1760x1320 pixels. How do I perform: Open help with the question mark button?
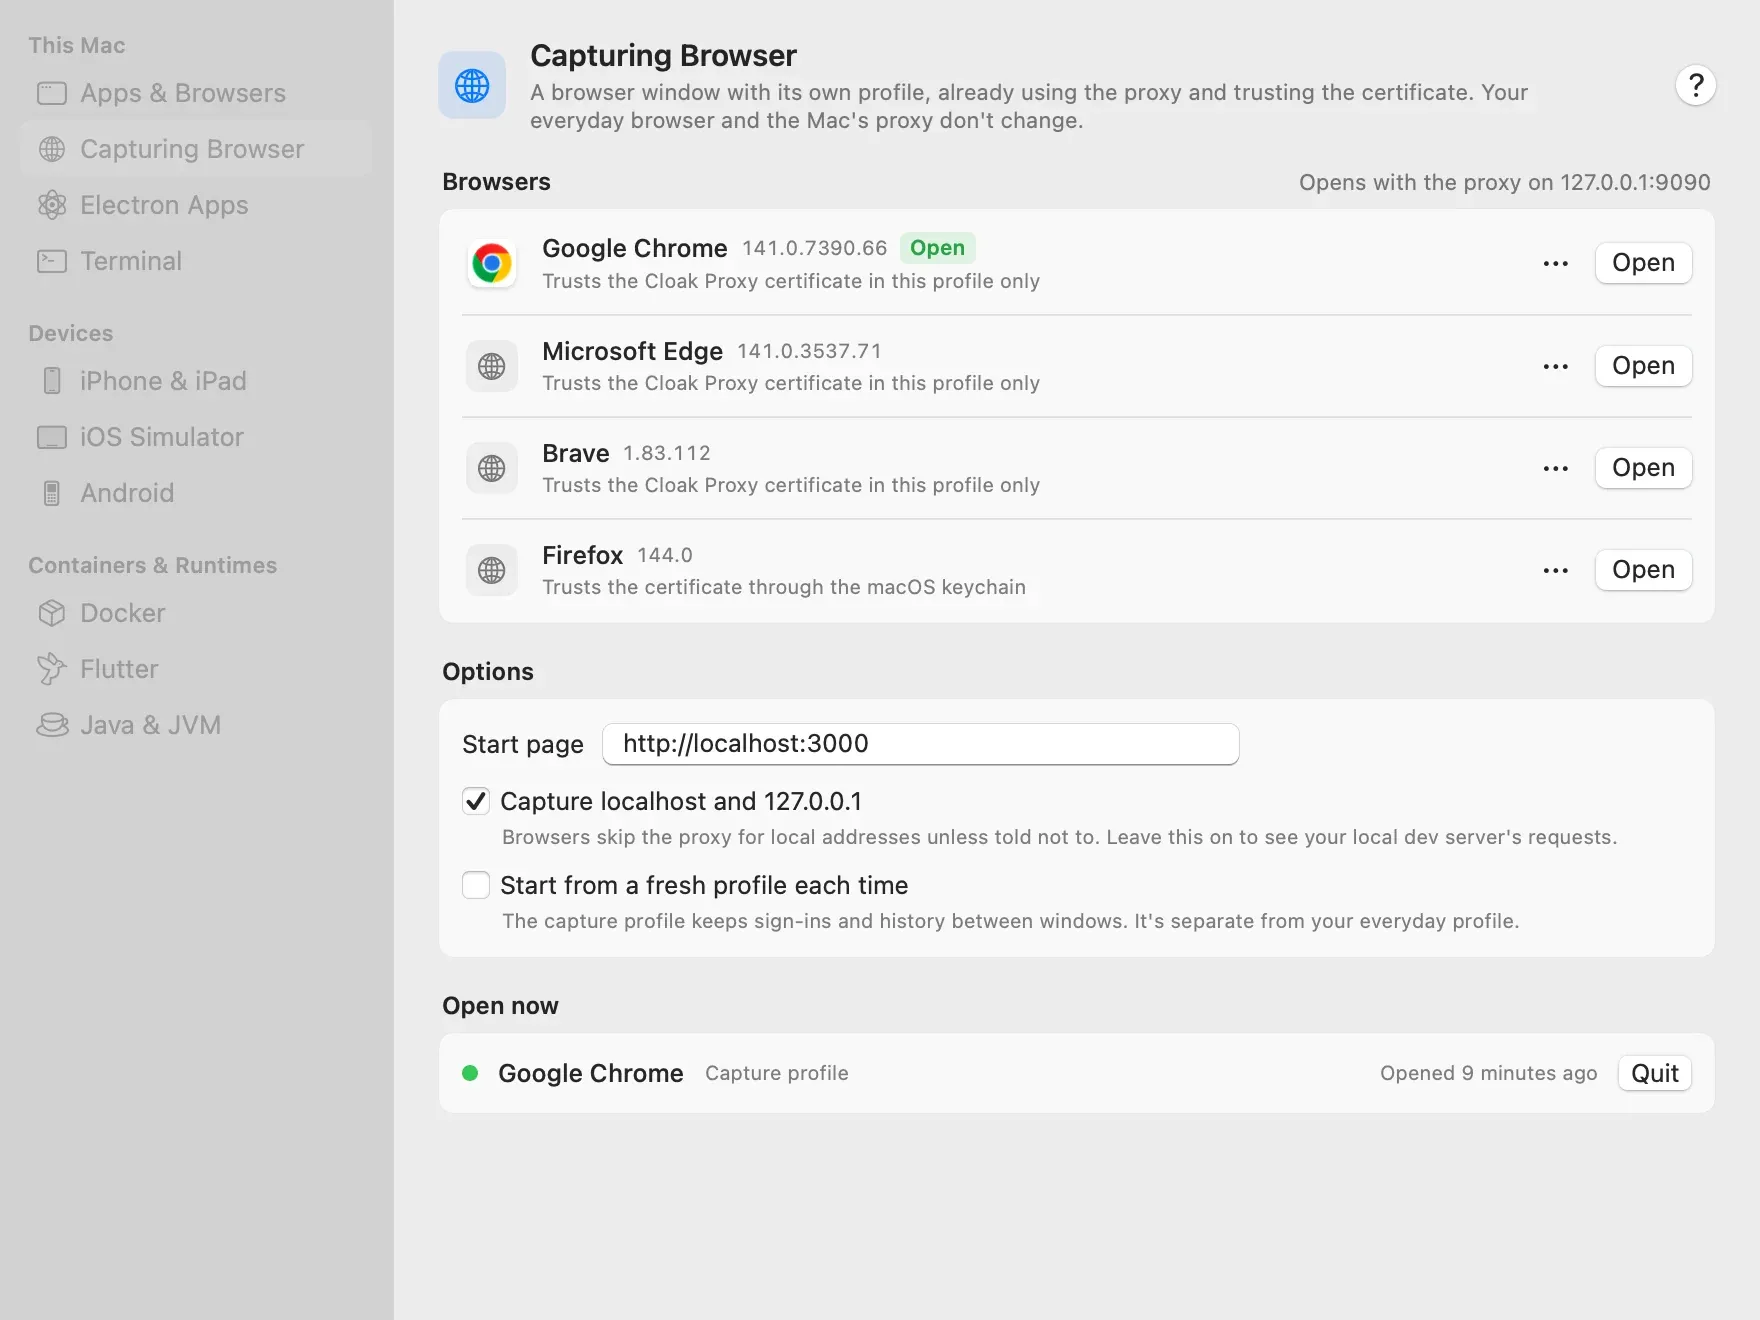(1696, 85)
